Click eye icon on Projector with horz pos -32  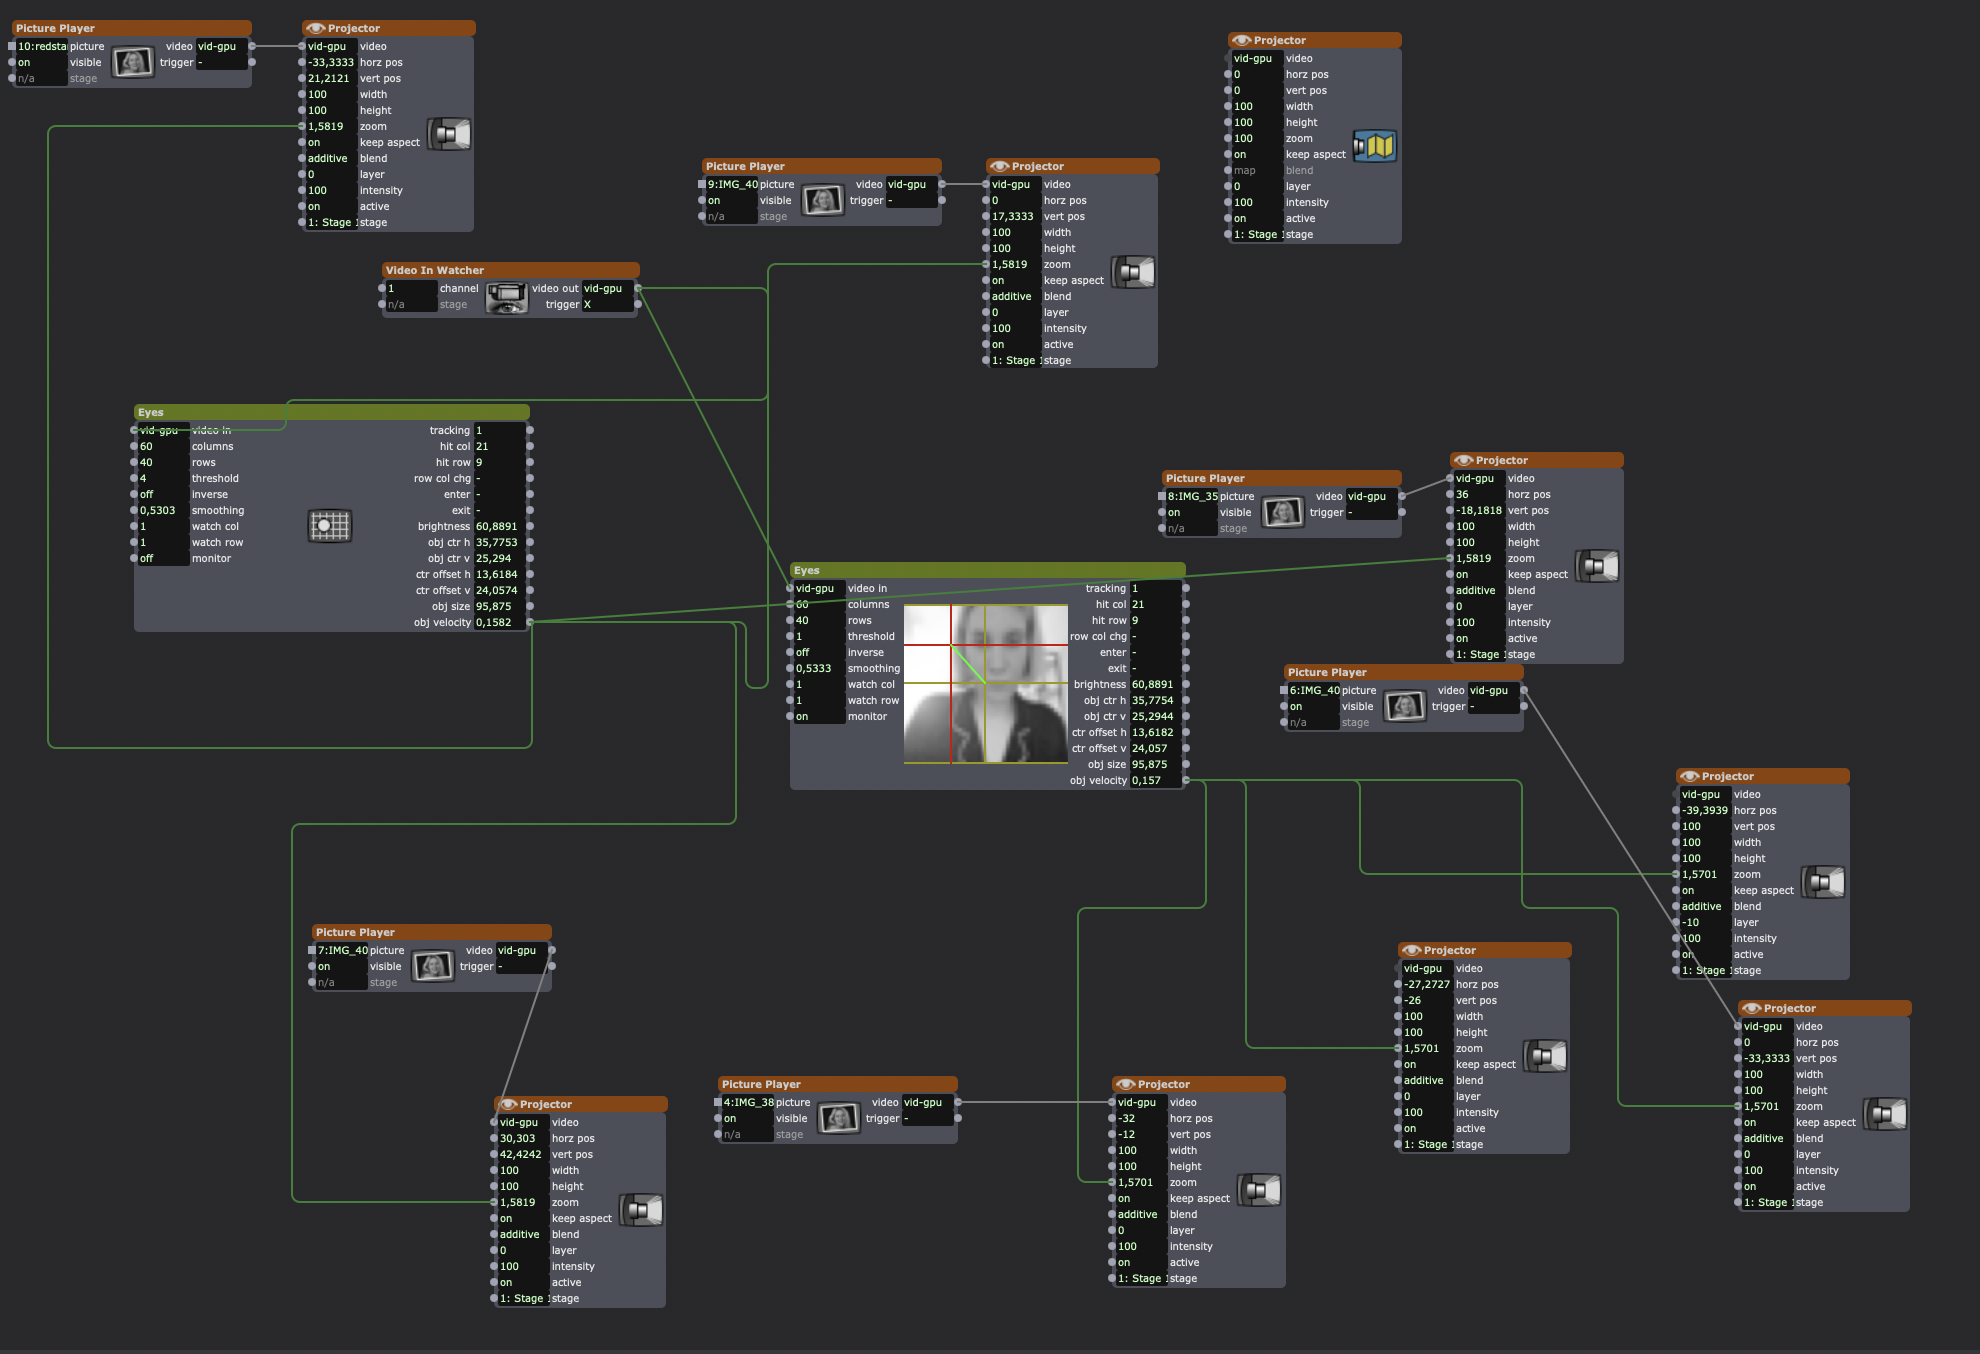1126,1084
